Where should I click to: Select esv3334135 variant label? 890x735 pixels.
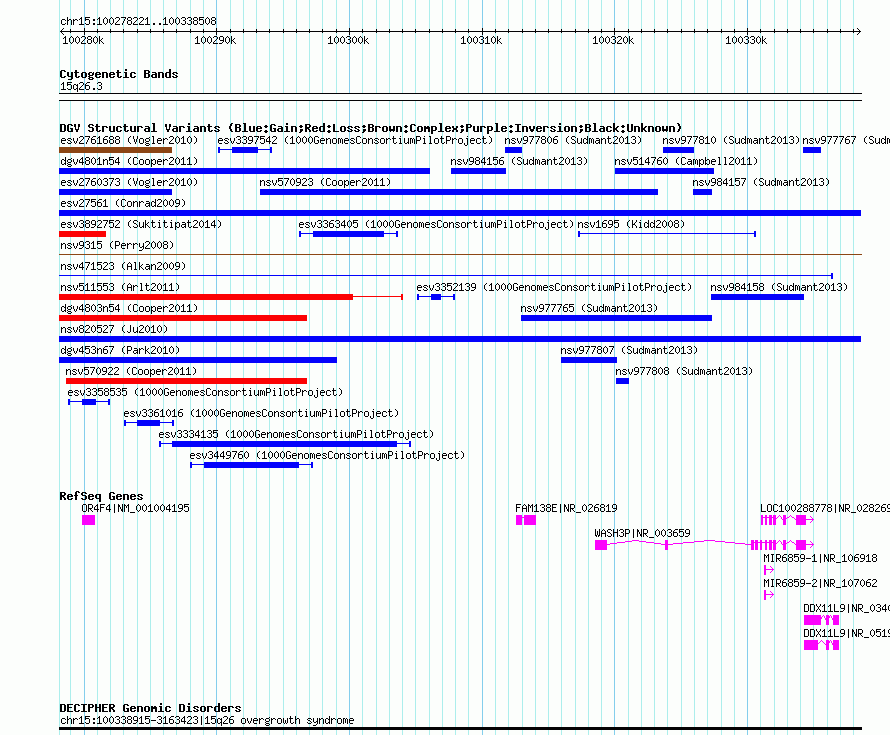point(296,434)
